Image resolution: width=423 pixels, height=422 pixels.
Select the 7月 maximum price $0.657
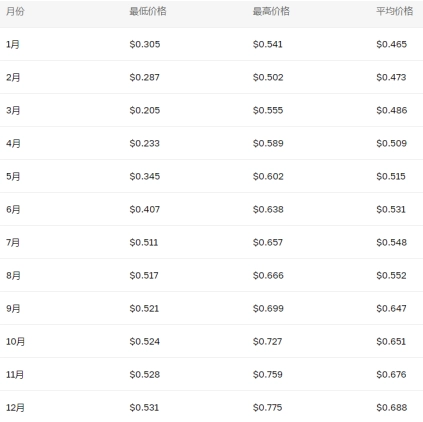(x=268, y=242)
